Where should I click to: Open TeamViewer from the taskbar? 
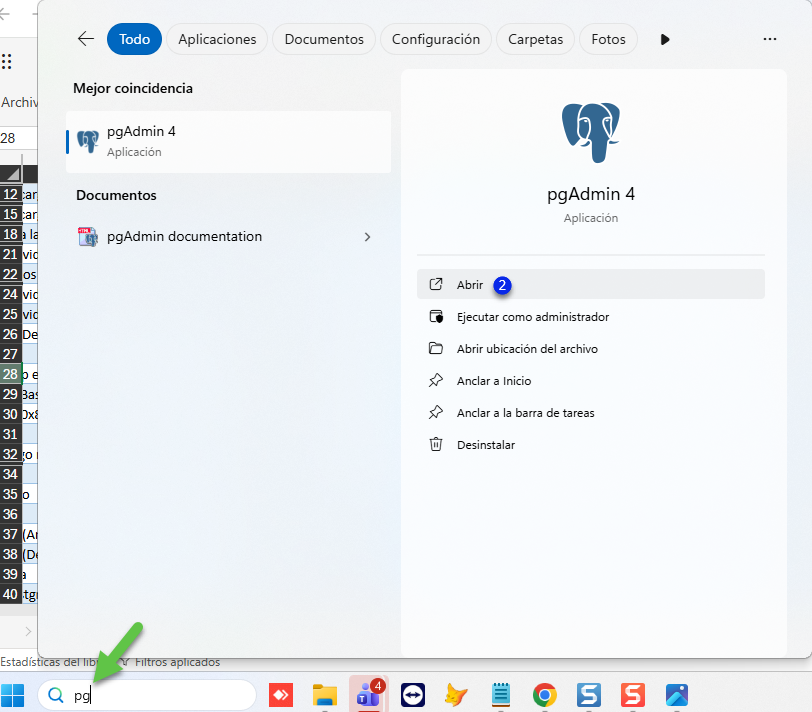(413, 695)
